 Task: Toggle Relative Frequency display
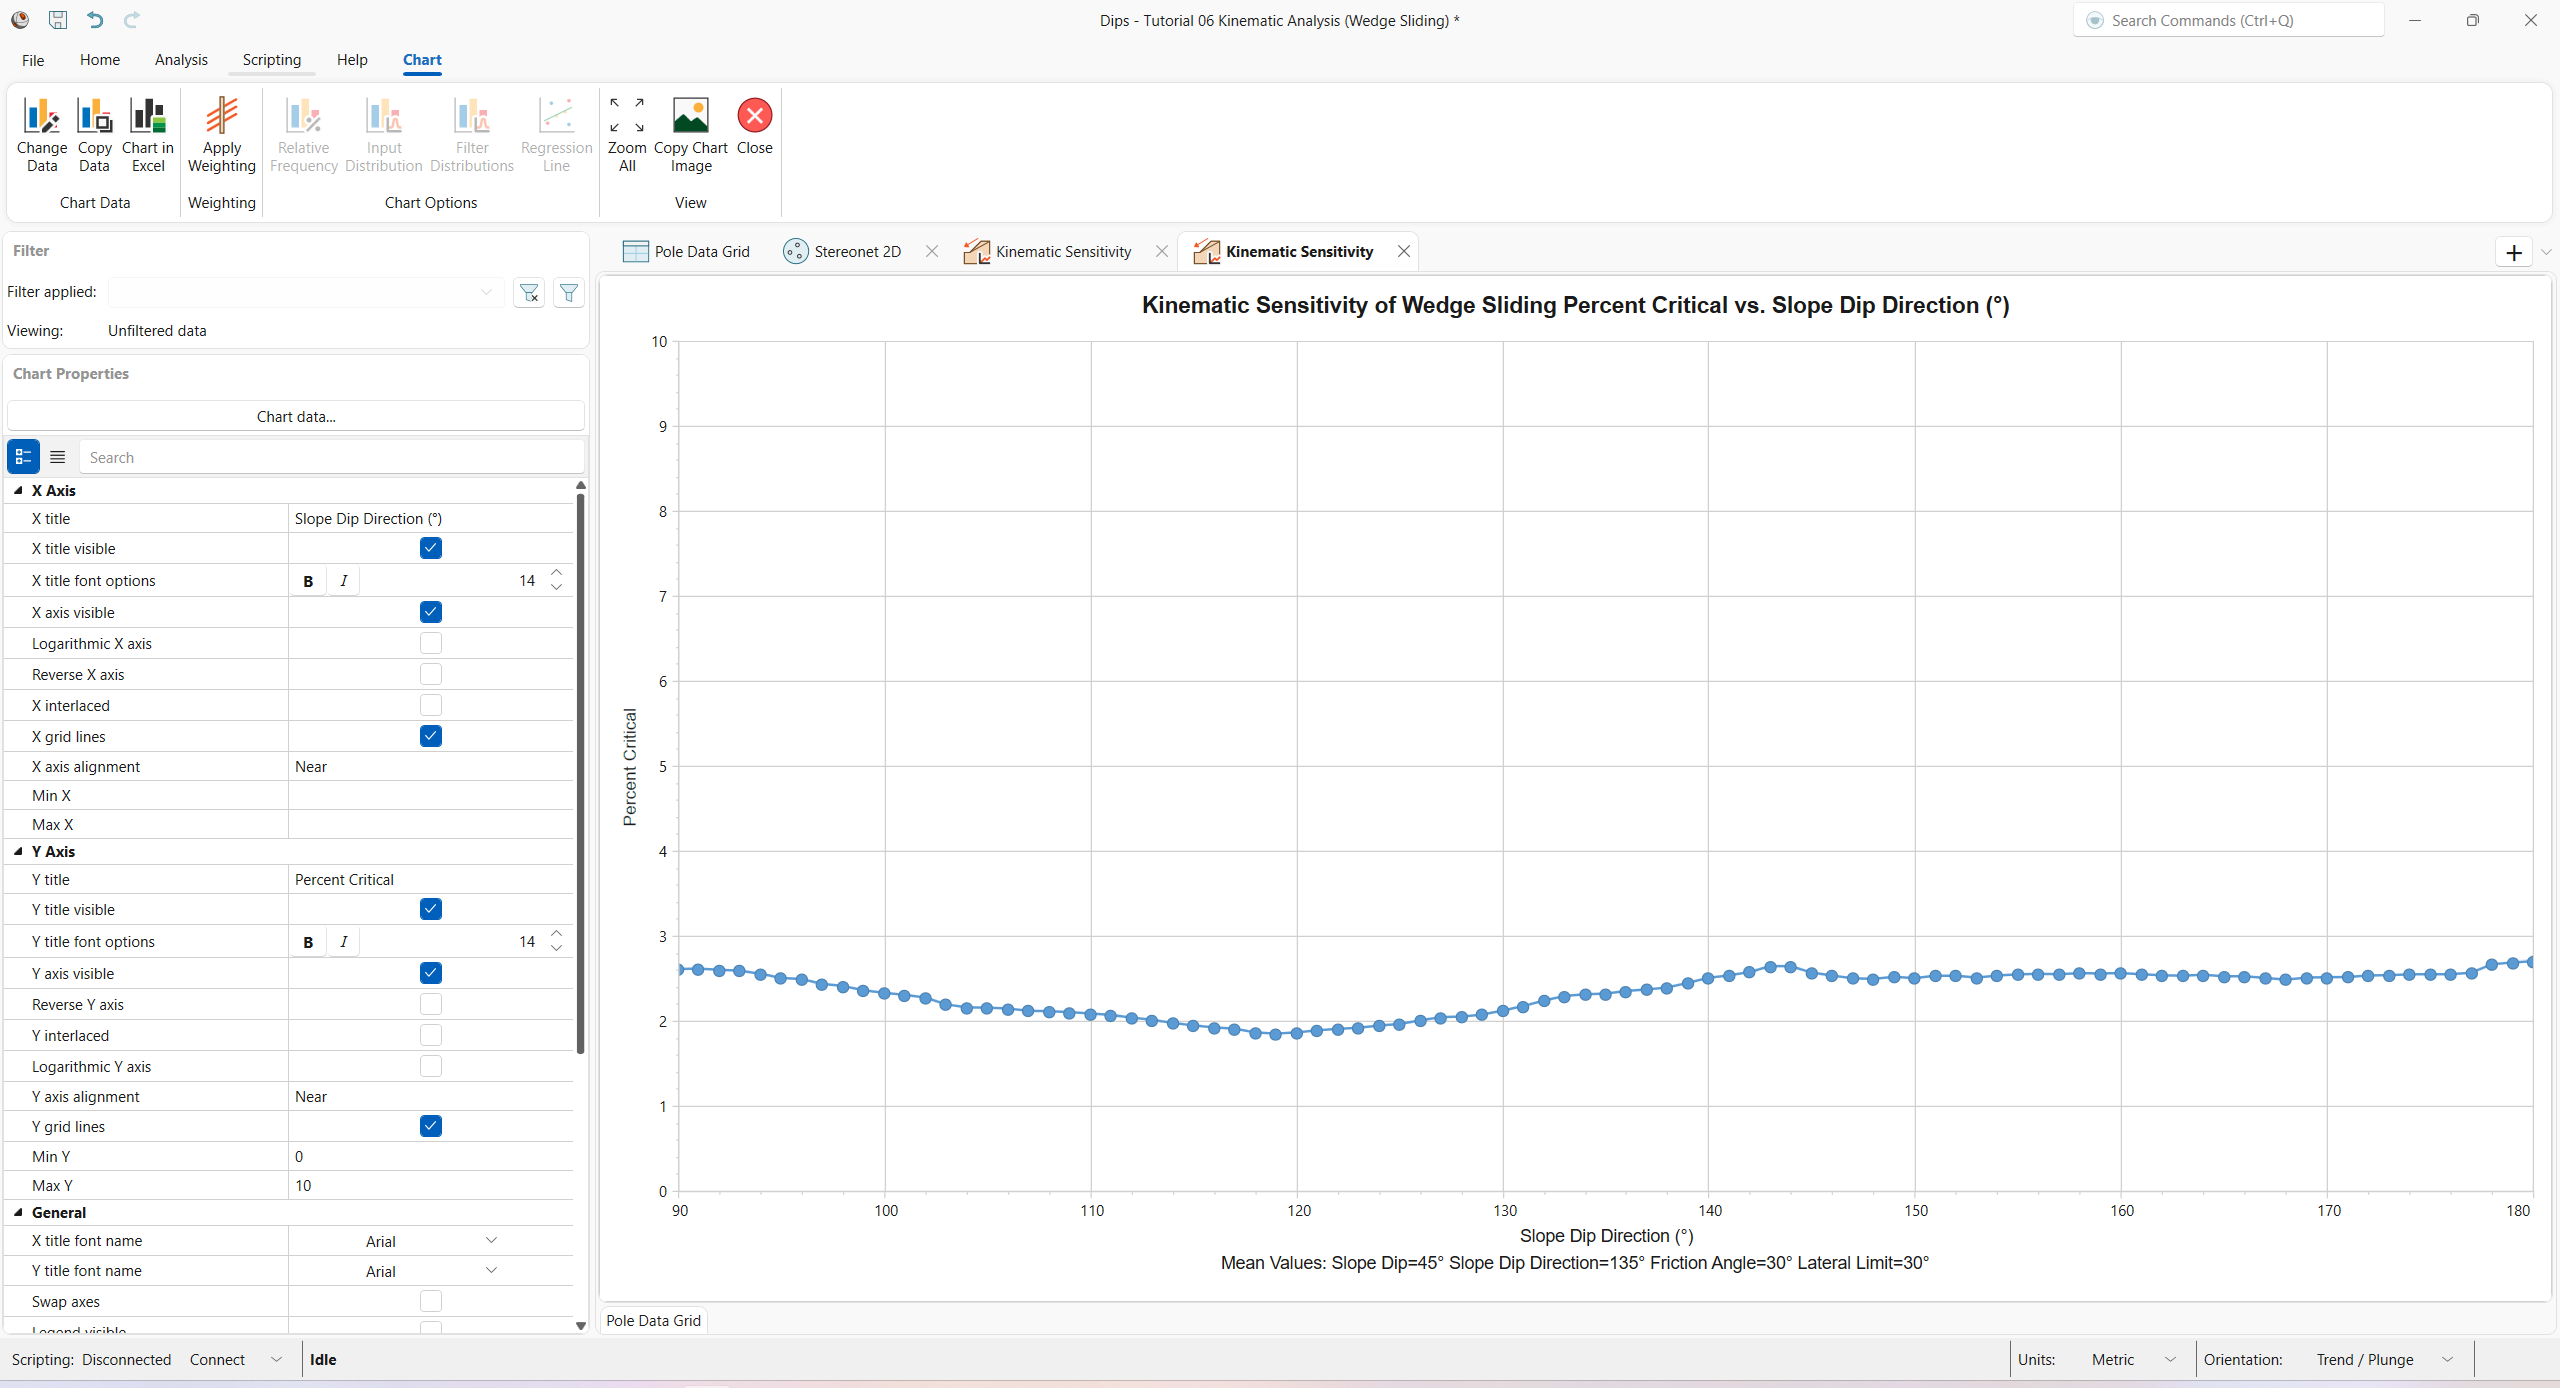pos(303,133)
